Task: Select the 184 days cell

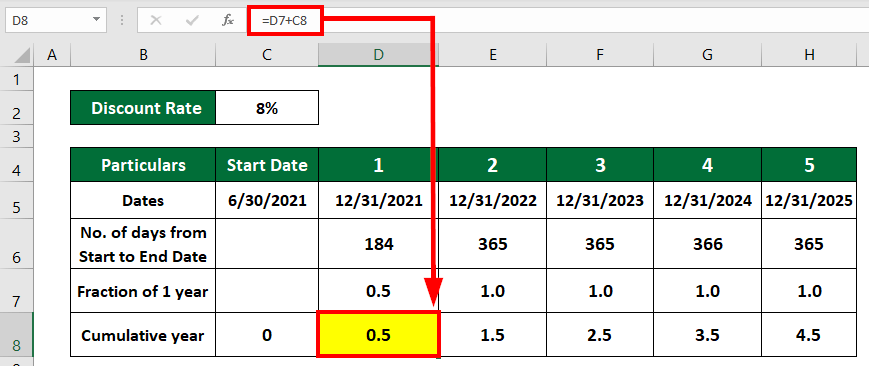Action: click(378, 245)
